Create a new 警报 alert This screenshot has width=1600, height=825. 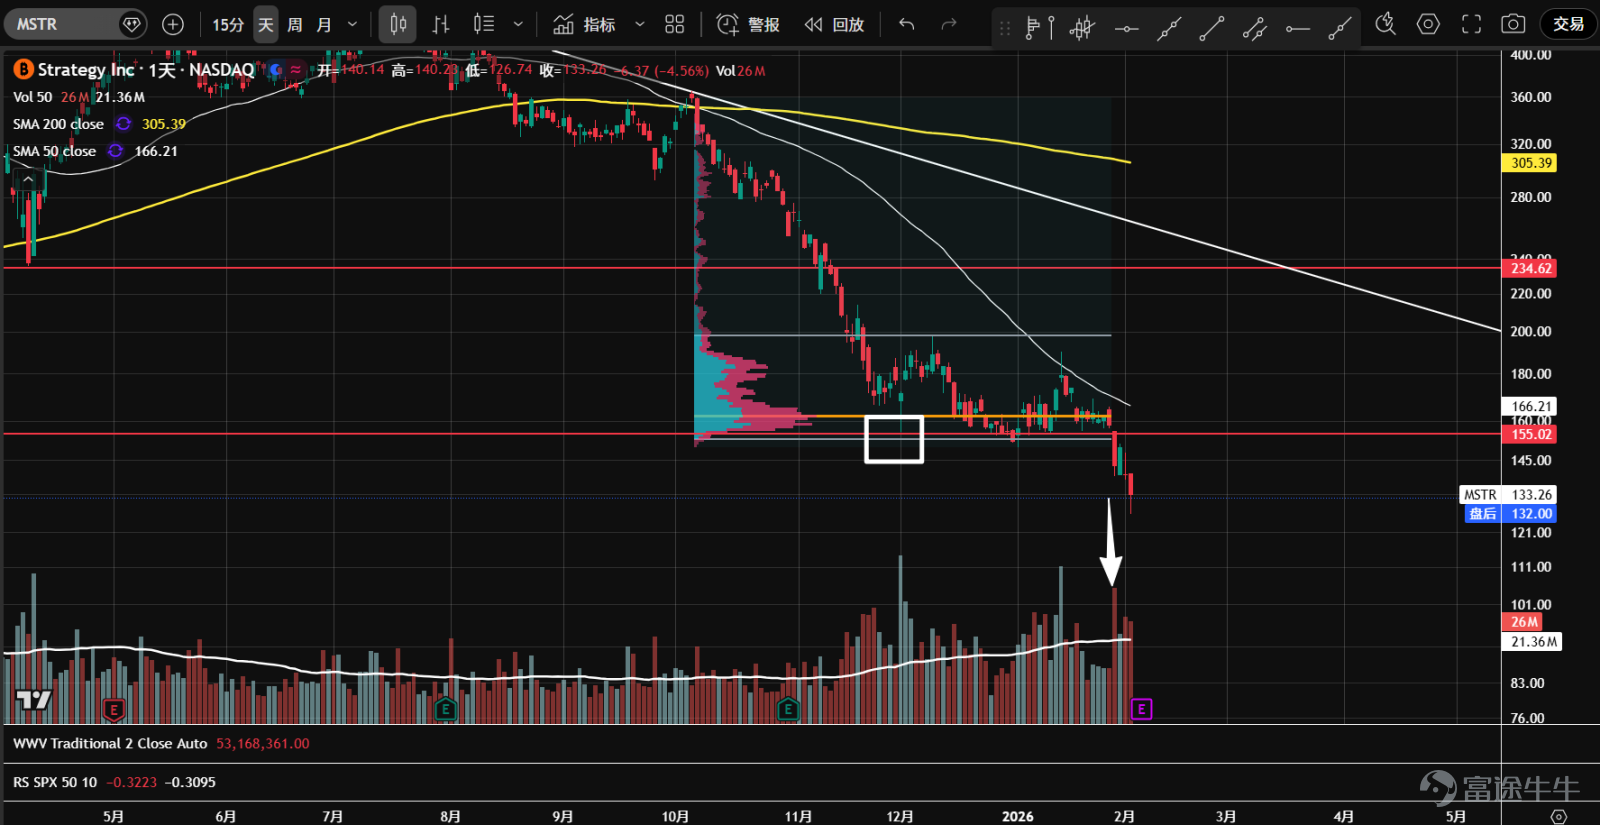[x=749, y=24]
